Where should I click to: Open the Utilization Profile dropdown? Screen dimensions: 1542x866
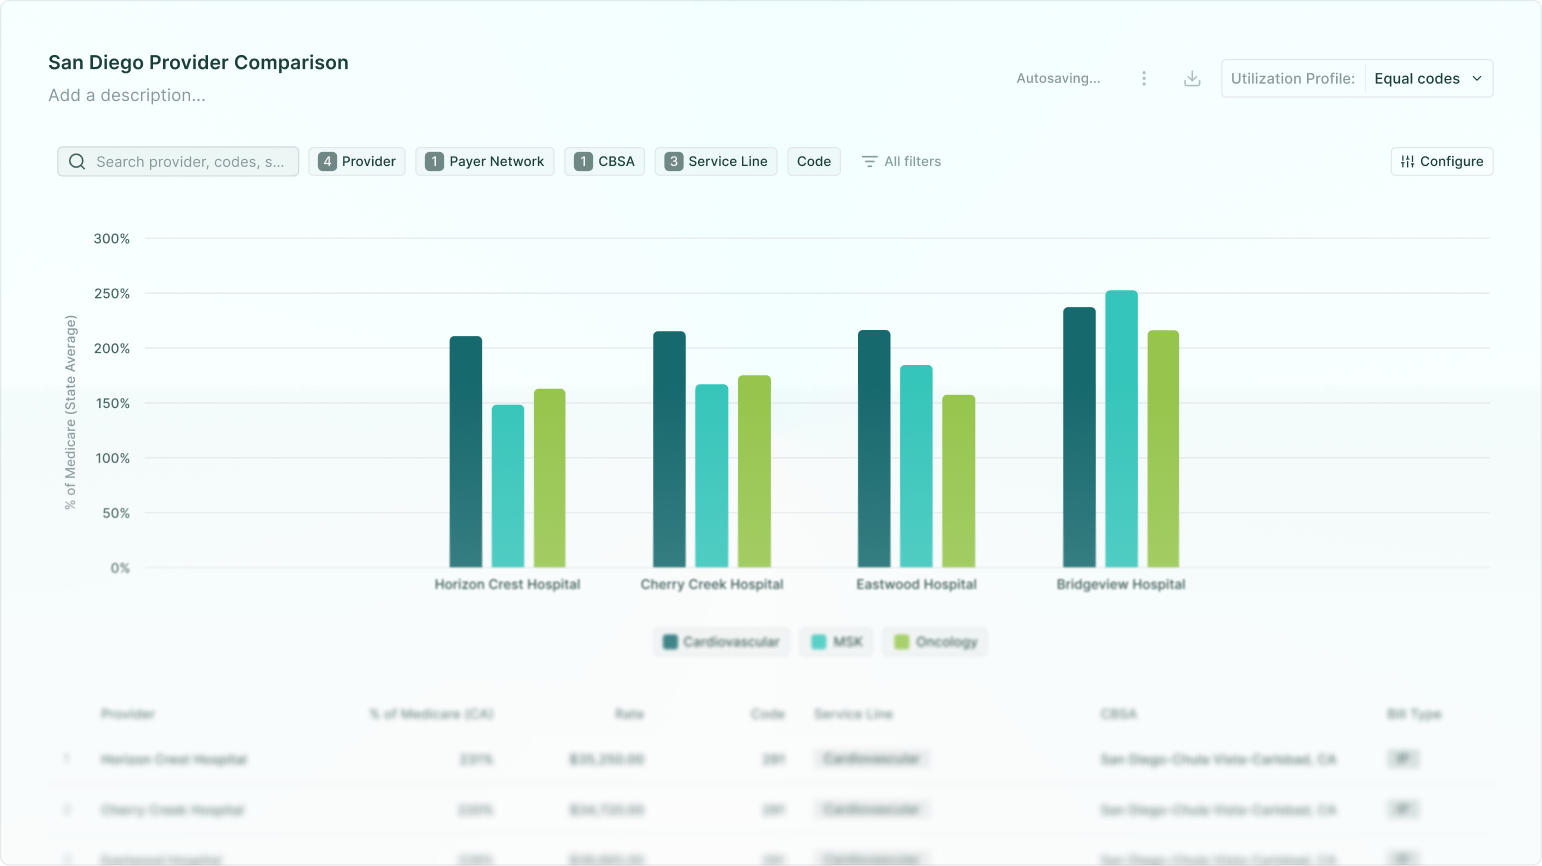1427,78
